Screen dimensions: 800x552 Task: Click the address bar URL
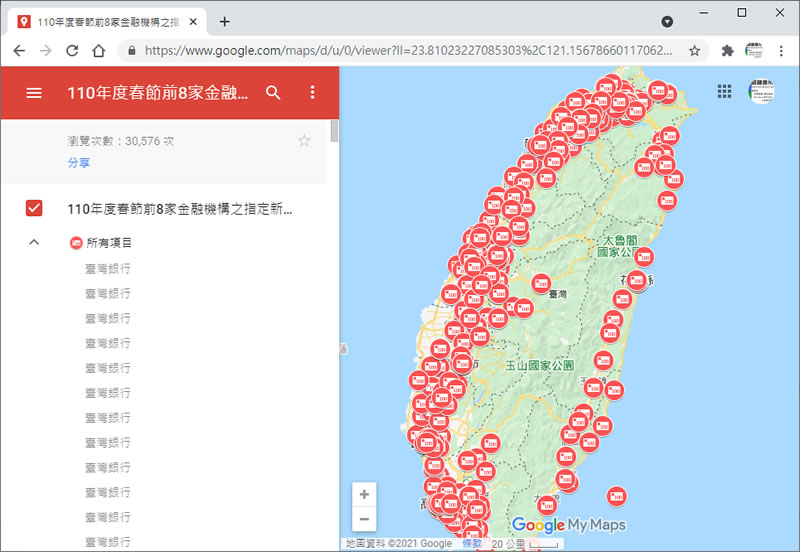pyautogui.click(x=408, y=51)
